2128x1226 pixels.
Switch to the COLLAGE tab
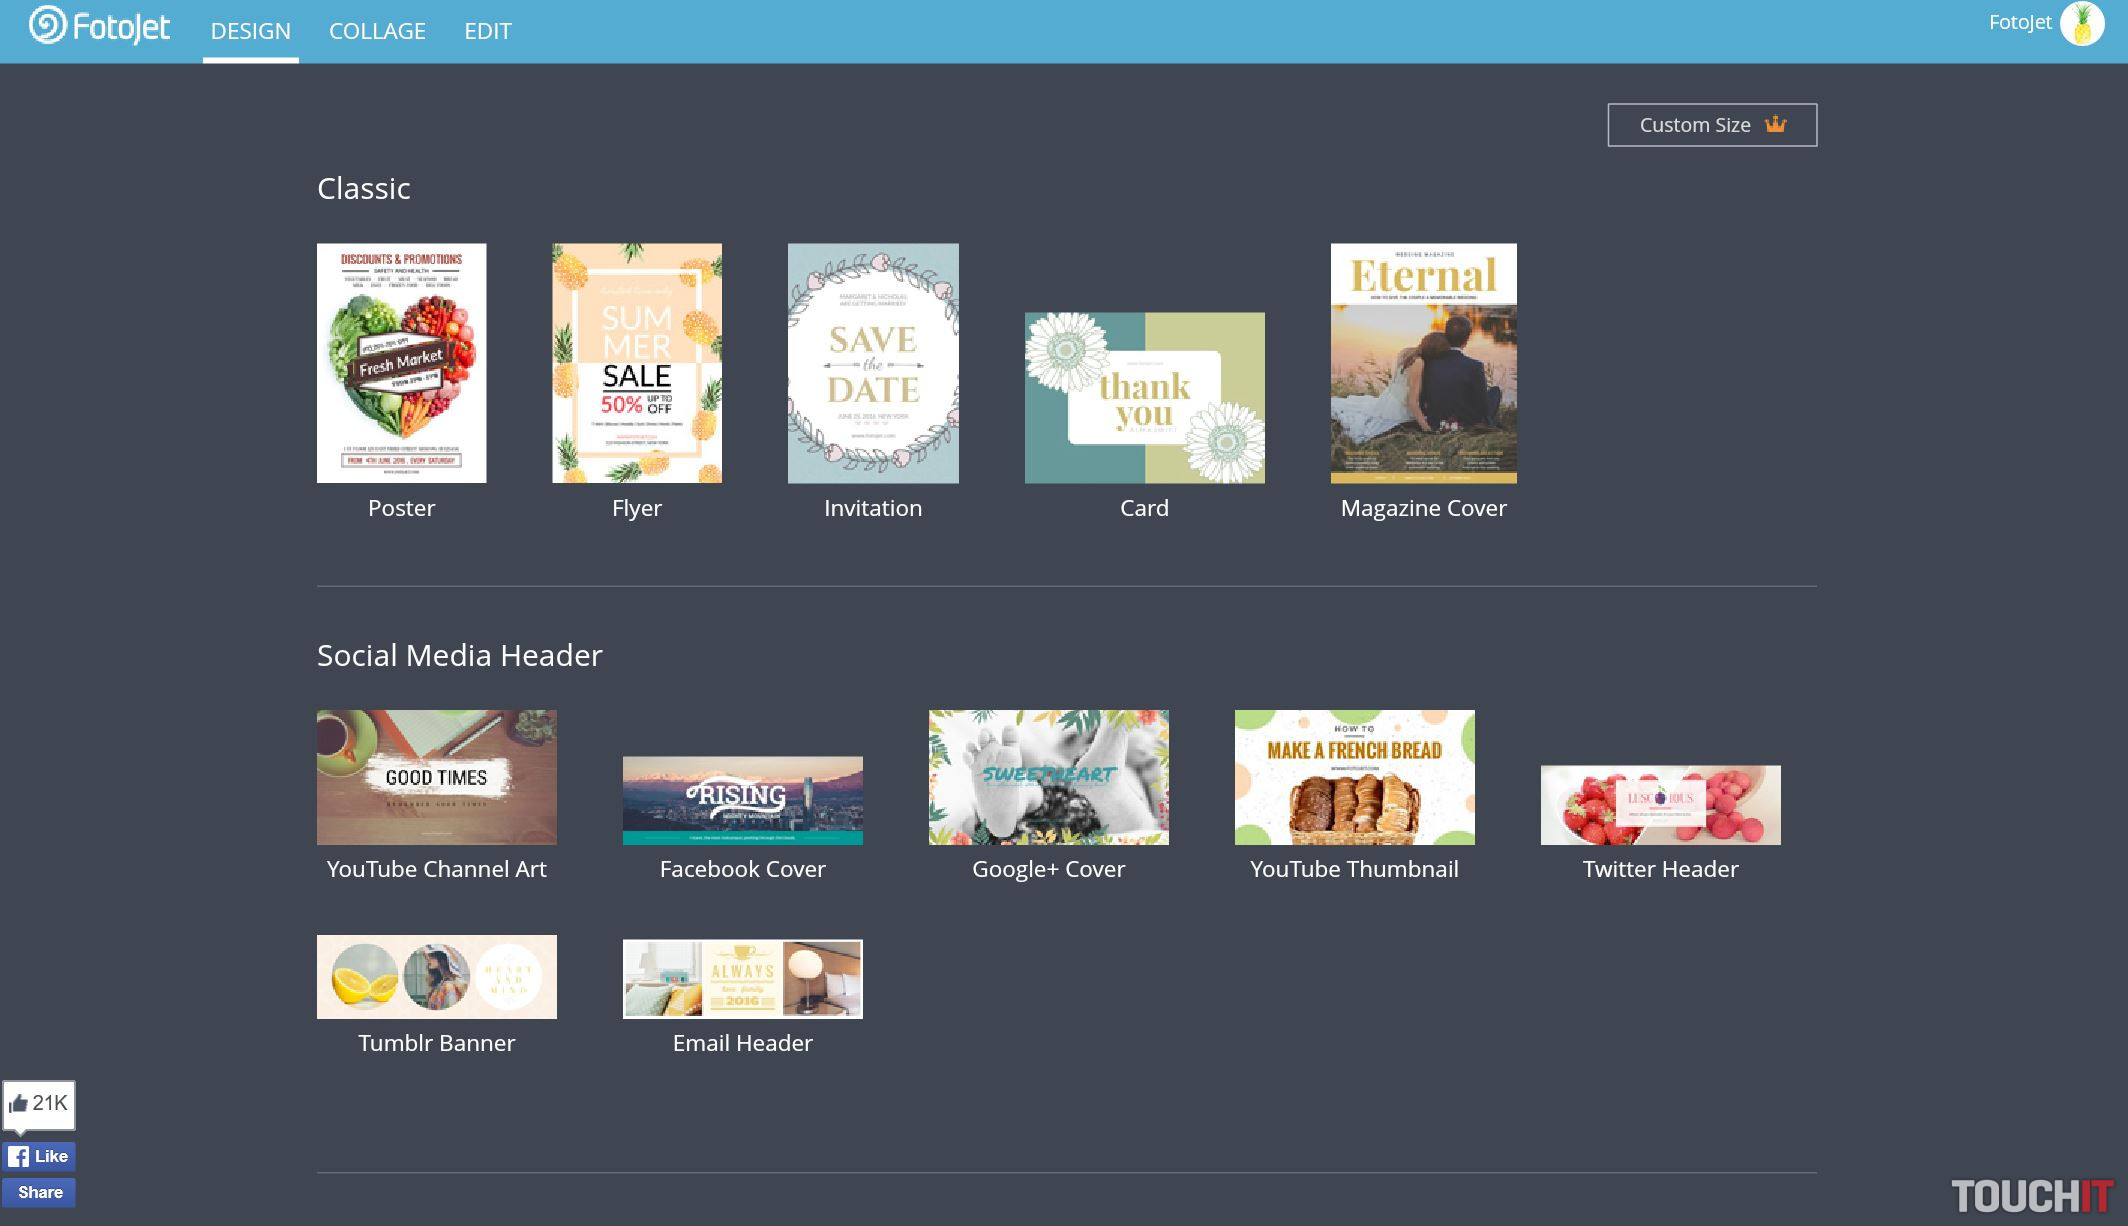377,31
